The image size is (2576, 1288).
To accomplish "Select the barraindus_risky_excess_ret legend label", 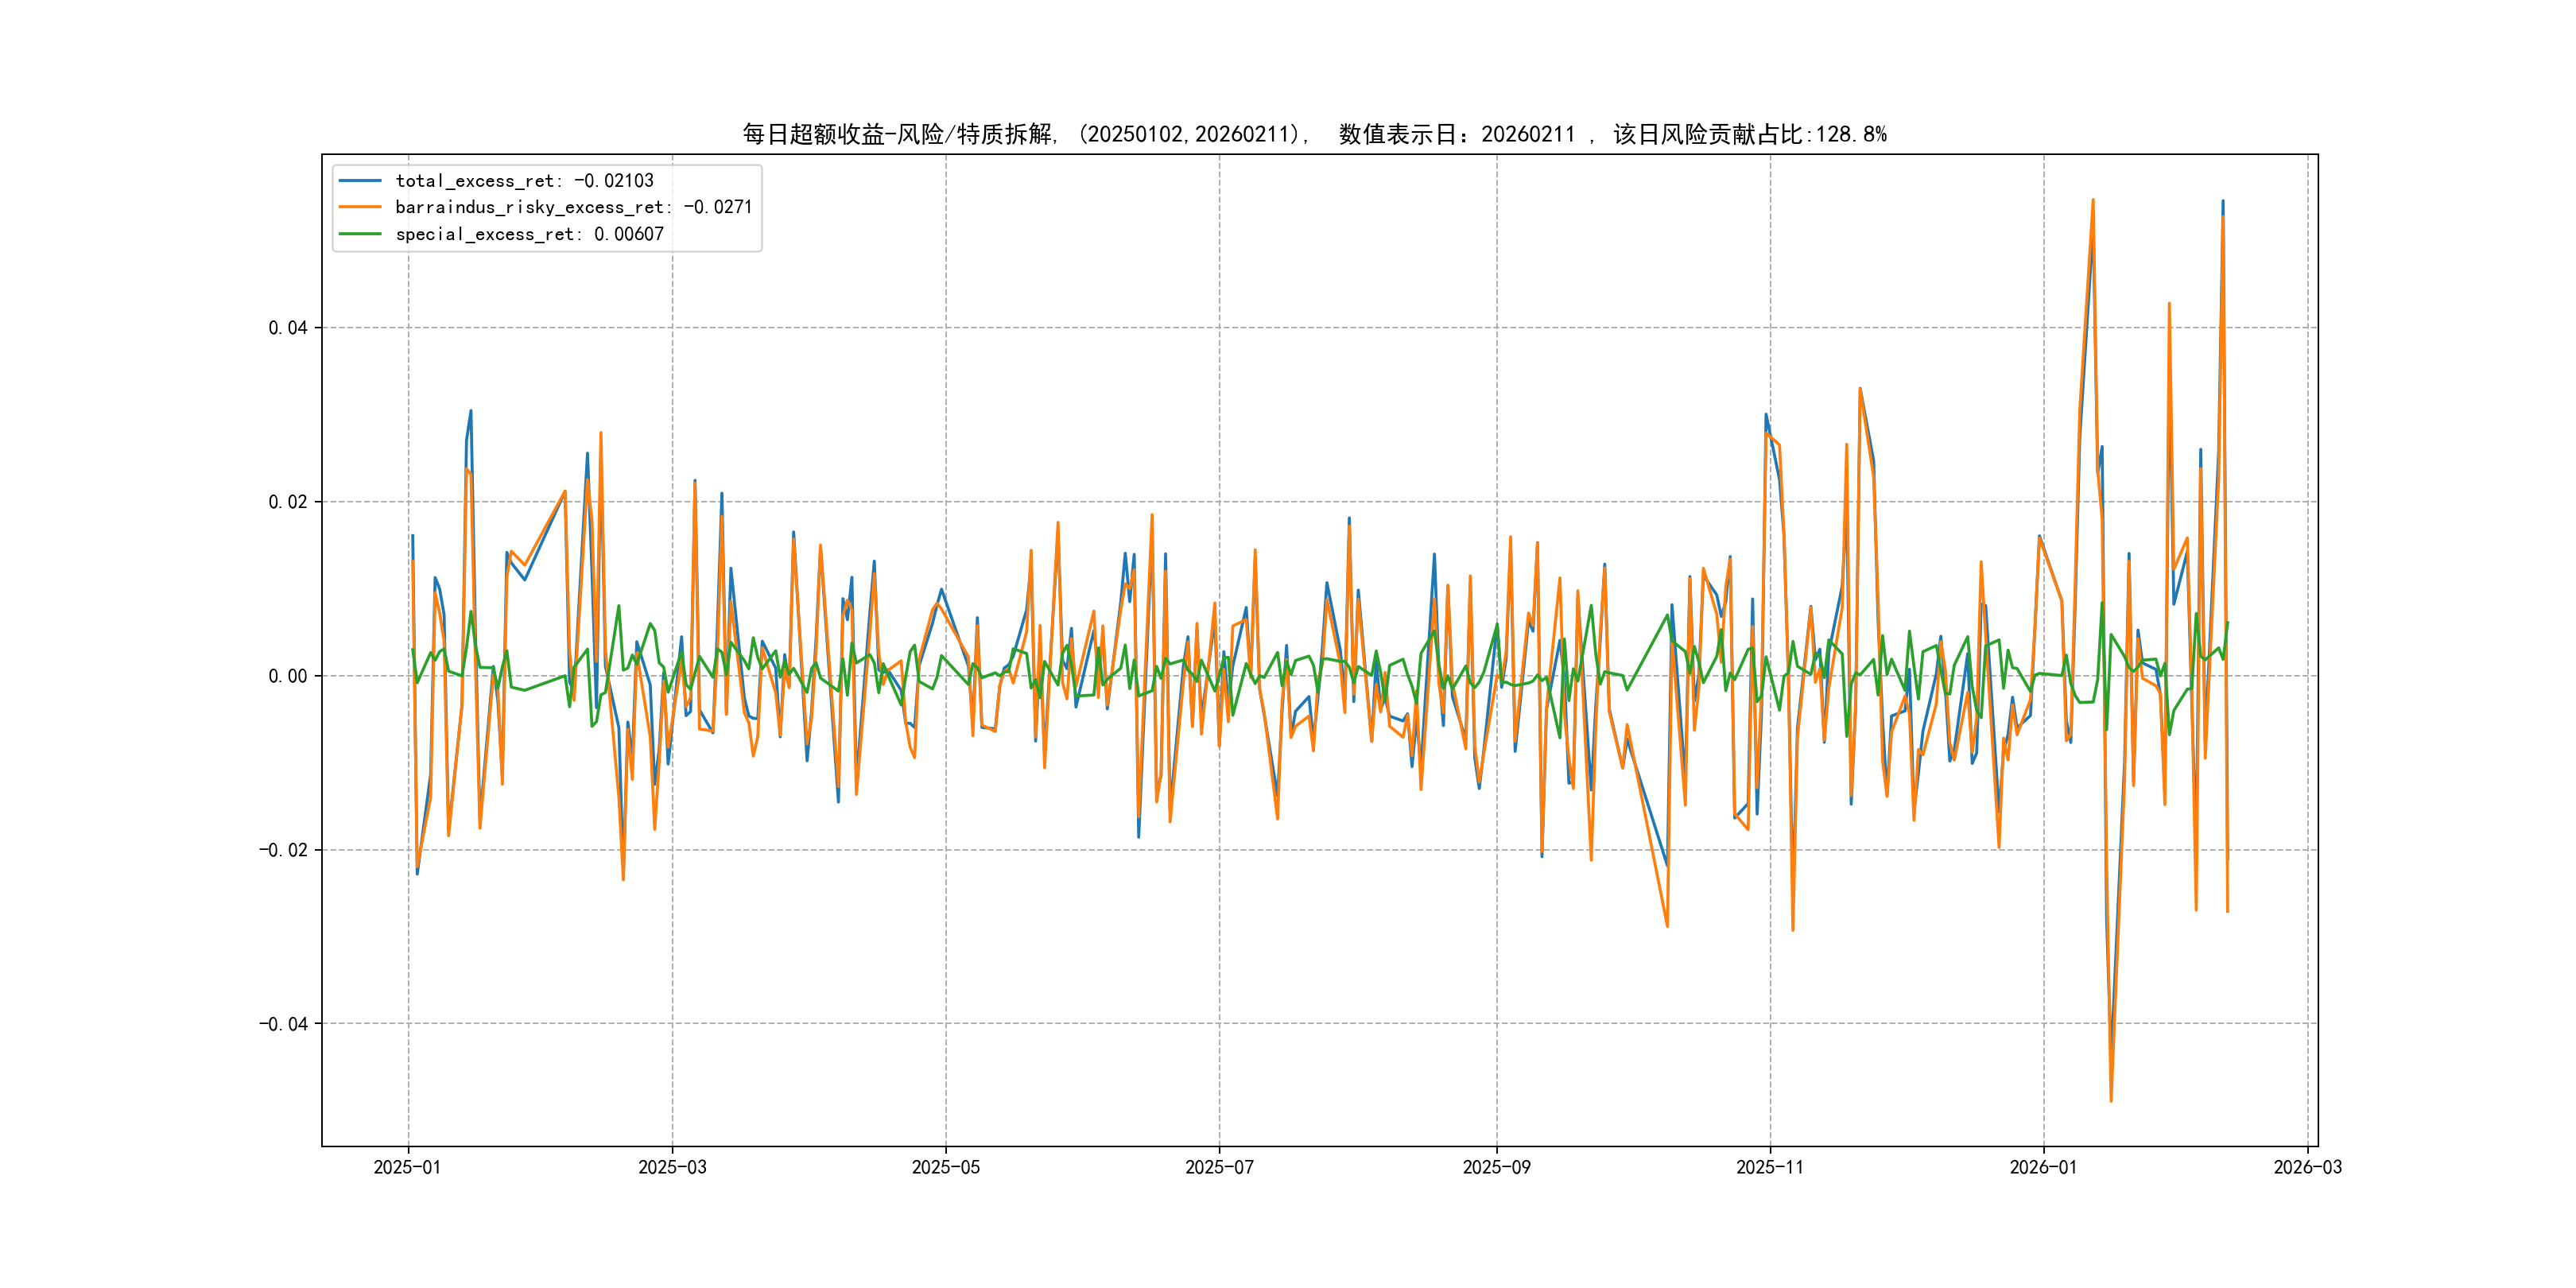I will pos(573,207).
